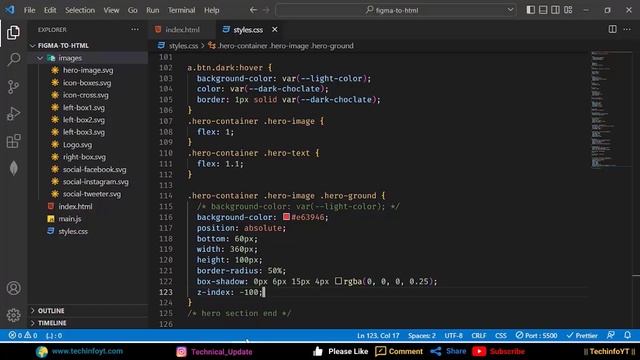This screenshot has width=640, height=360.
Task: Open Run and Debug view
Action: 13,114
